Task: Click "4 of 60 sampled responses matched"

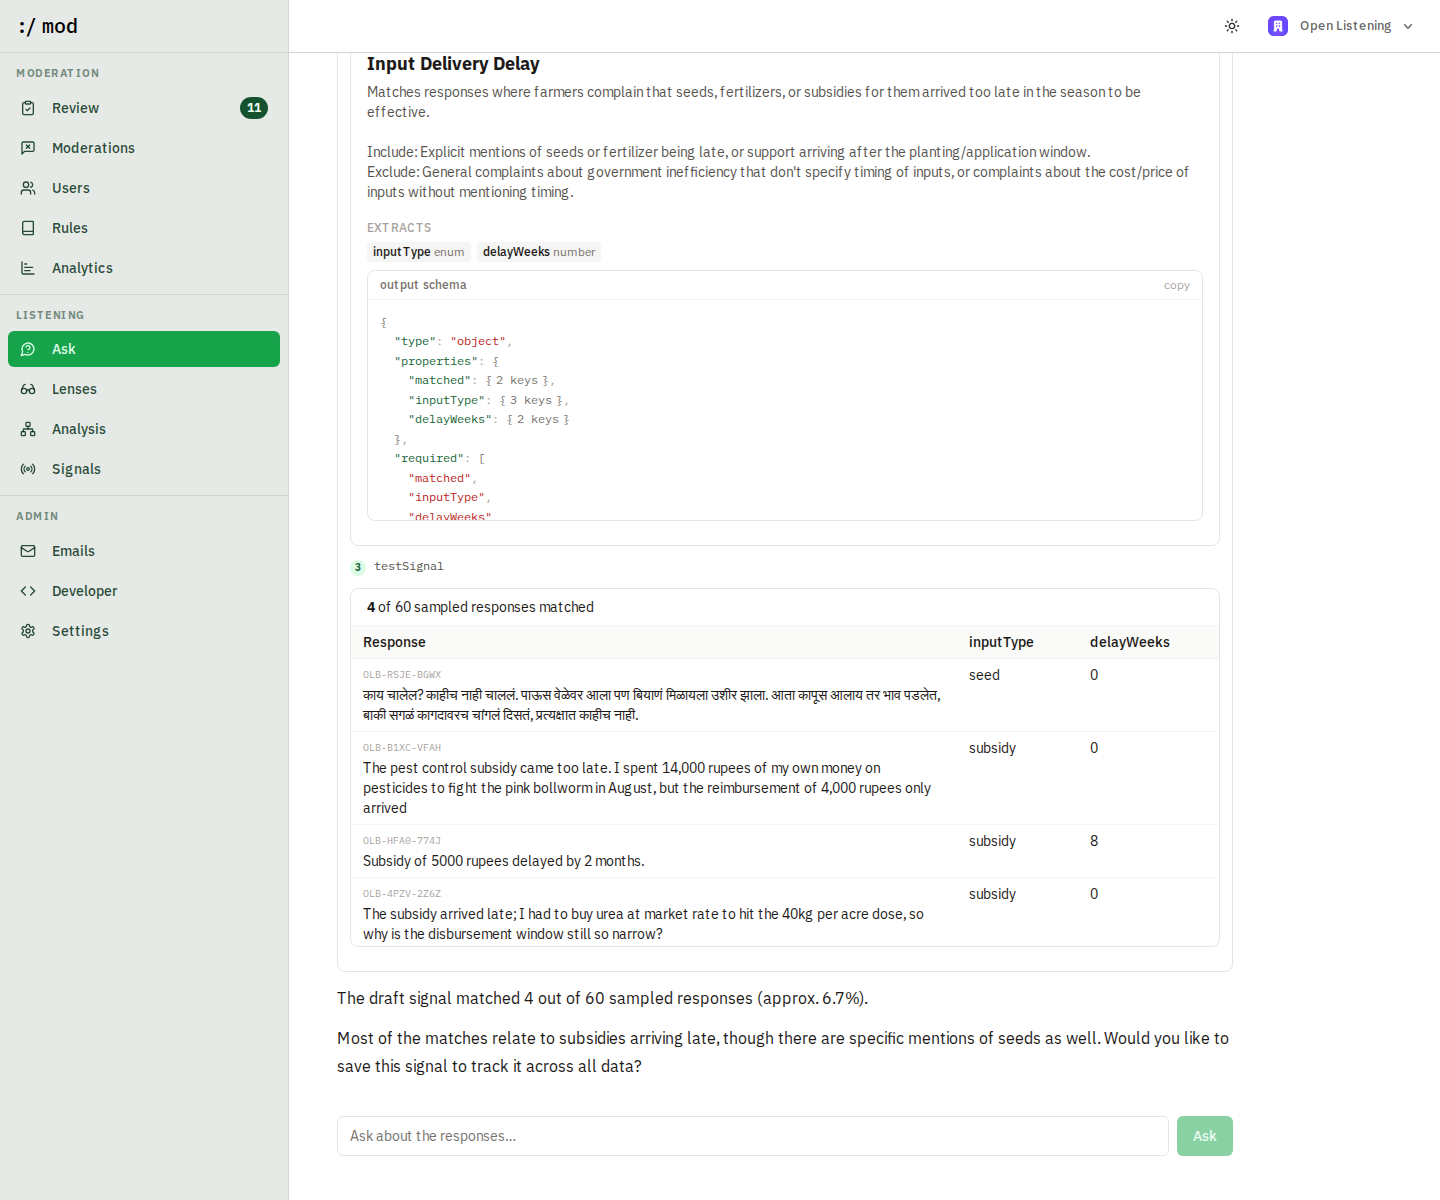Action: coord(480,607)
